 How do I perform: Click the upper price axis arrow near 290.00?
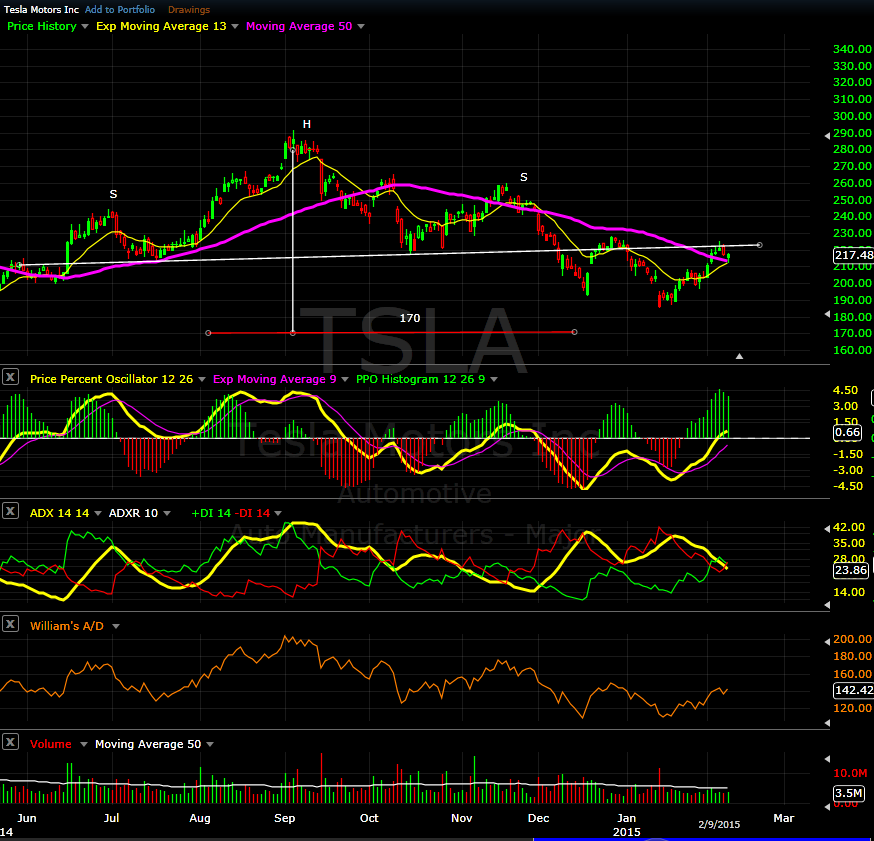pos(827,135)
